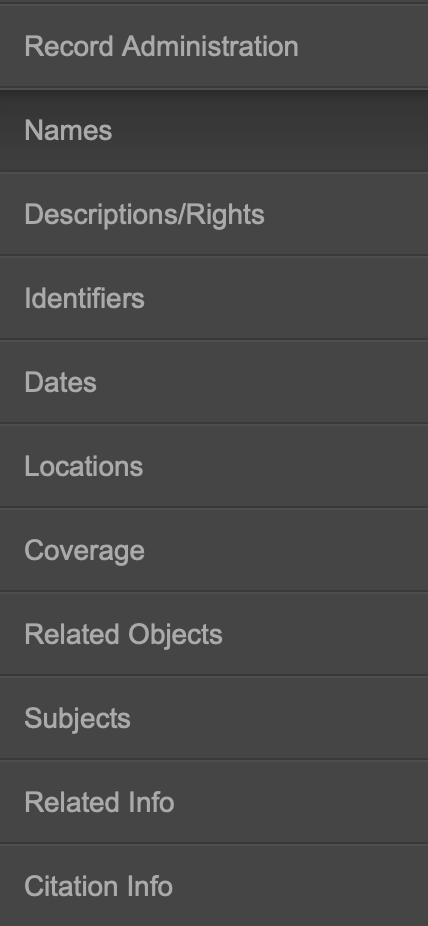Jump to Citation Info at list bottom
The image size is (428, 926).
point(214,885)
